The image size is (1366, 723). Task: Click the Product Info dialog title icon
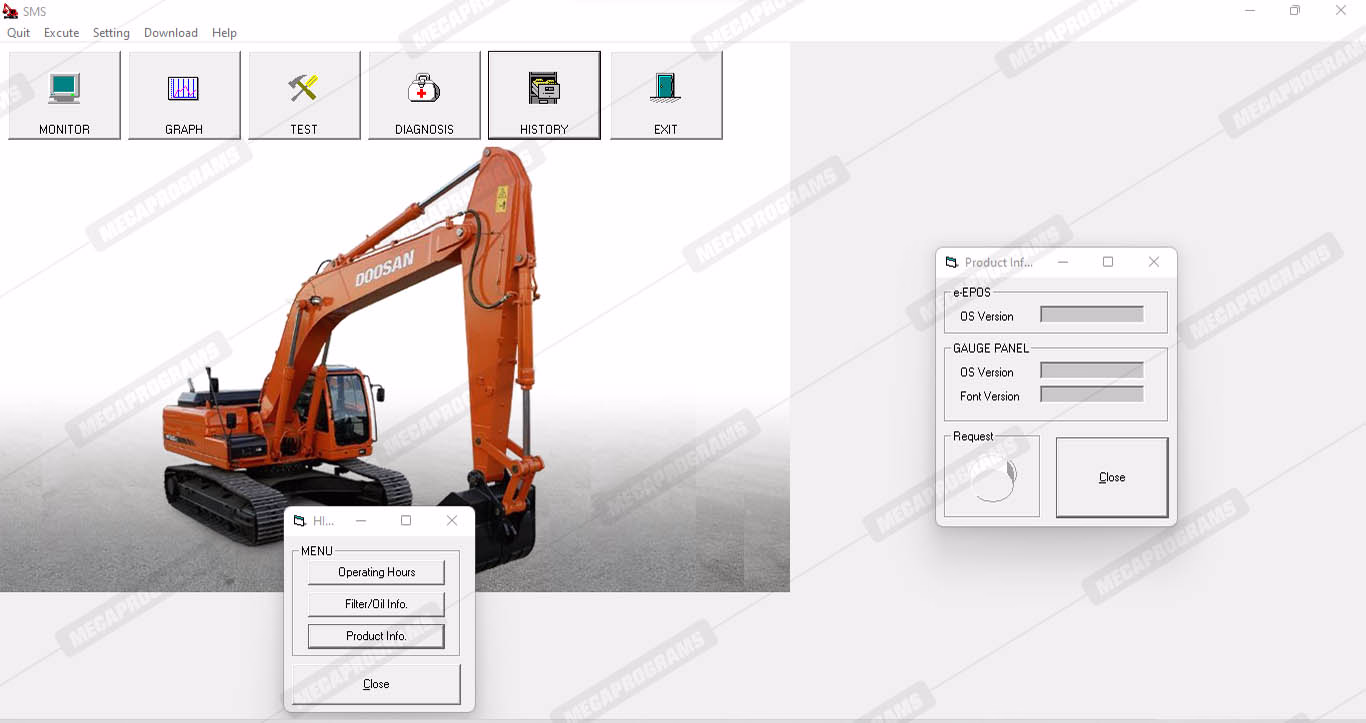click(952, 262)
